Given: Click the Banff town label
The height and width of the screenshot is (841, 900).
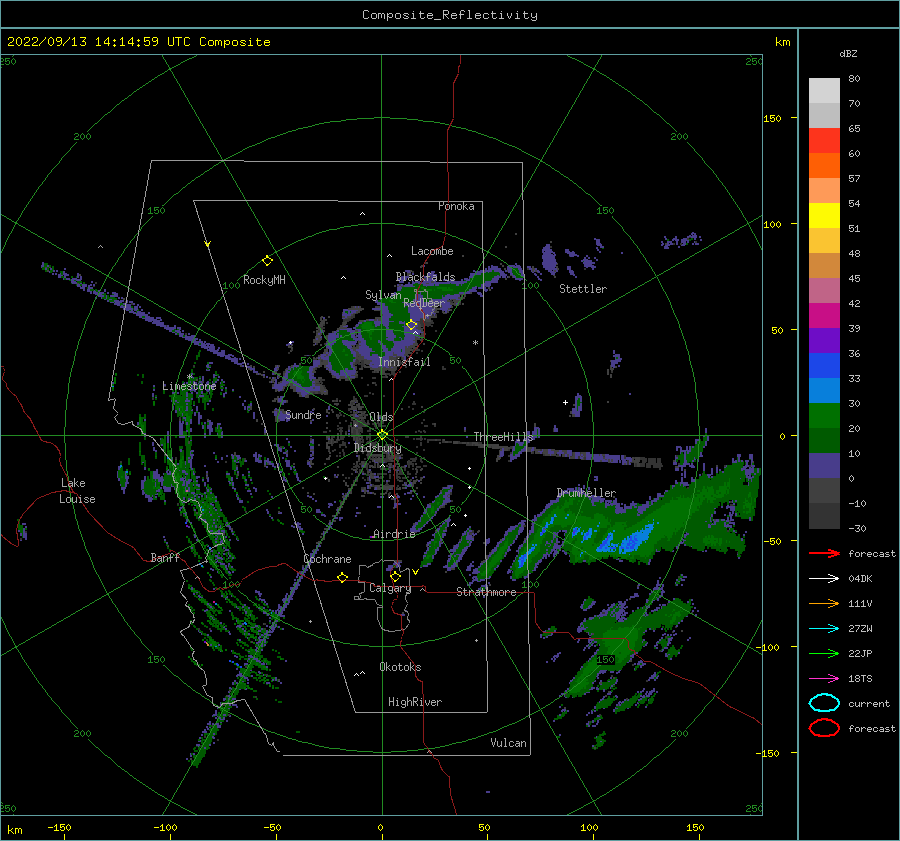Looking at the screenshot, I should tap(165, 558).
